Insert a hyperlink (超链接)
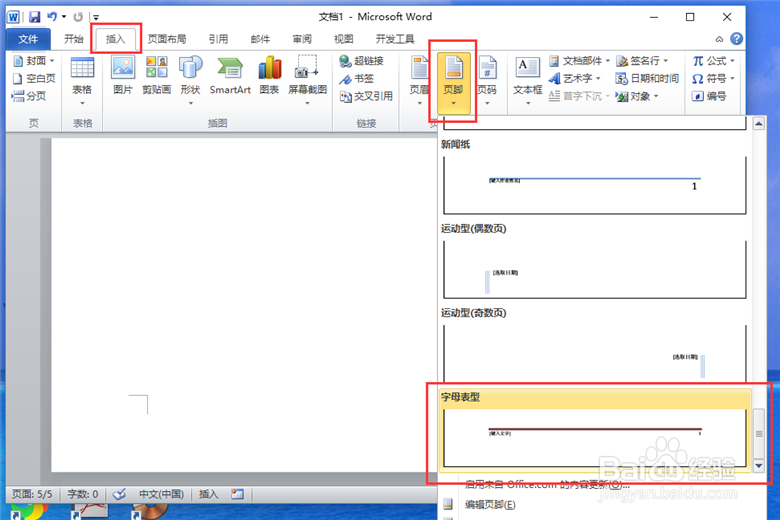Screen dimensions: 780x520 coord(362,61)
